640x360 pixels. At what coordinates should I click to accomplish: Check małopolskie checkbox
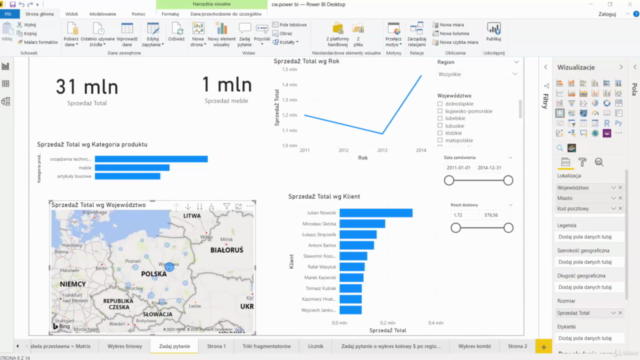pos(440,140)
